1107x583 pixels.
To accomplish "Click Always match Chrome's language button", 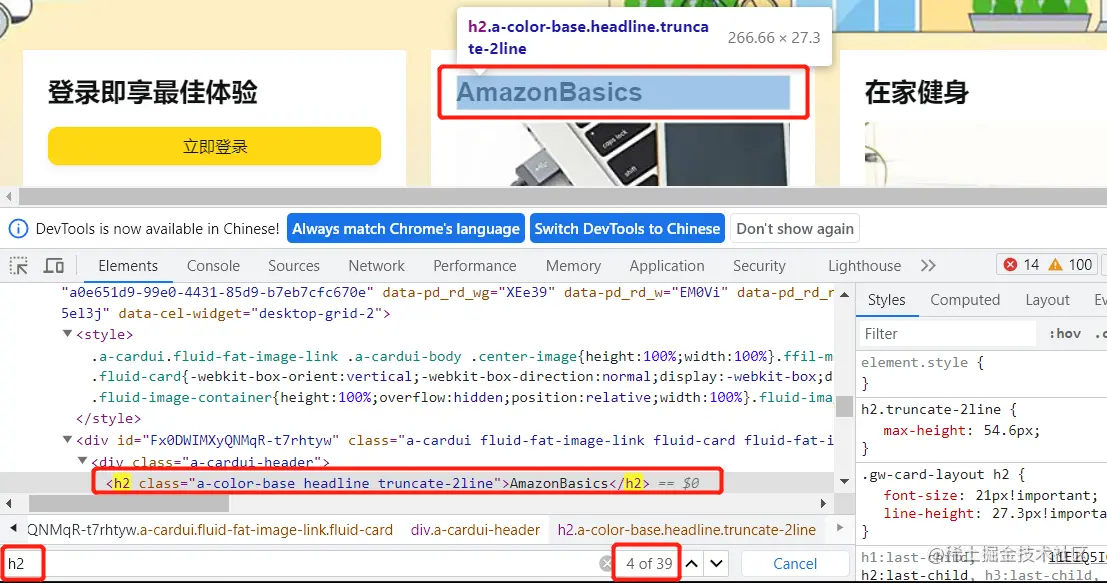I will 406,229.
